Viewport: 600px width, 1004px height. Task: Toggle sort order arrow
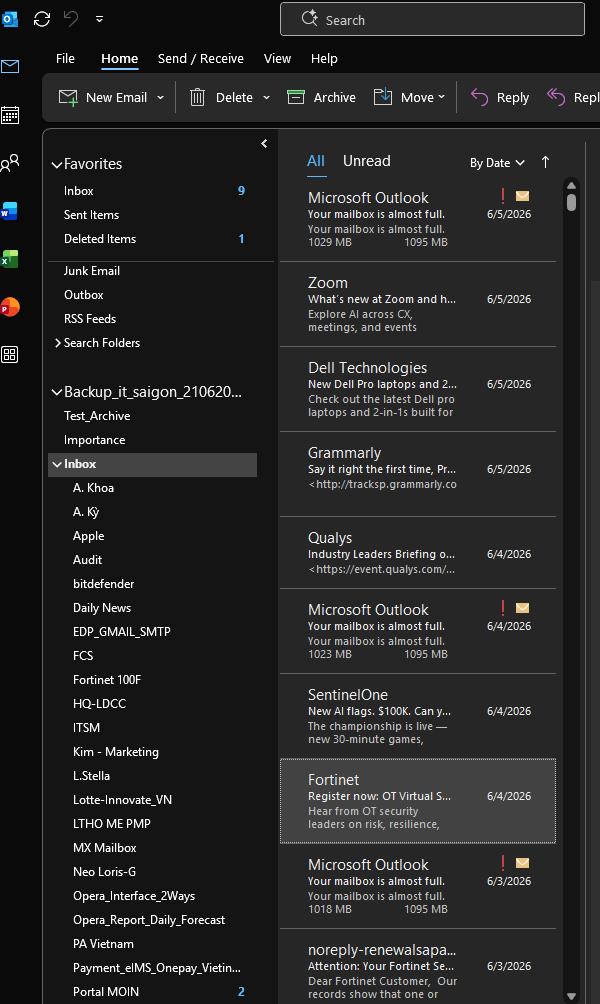coord(546,162)
